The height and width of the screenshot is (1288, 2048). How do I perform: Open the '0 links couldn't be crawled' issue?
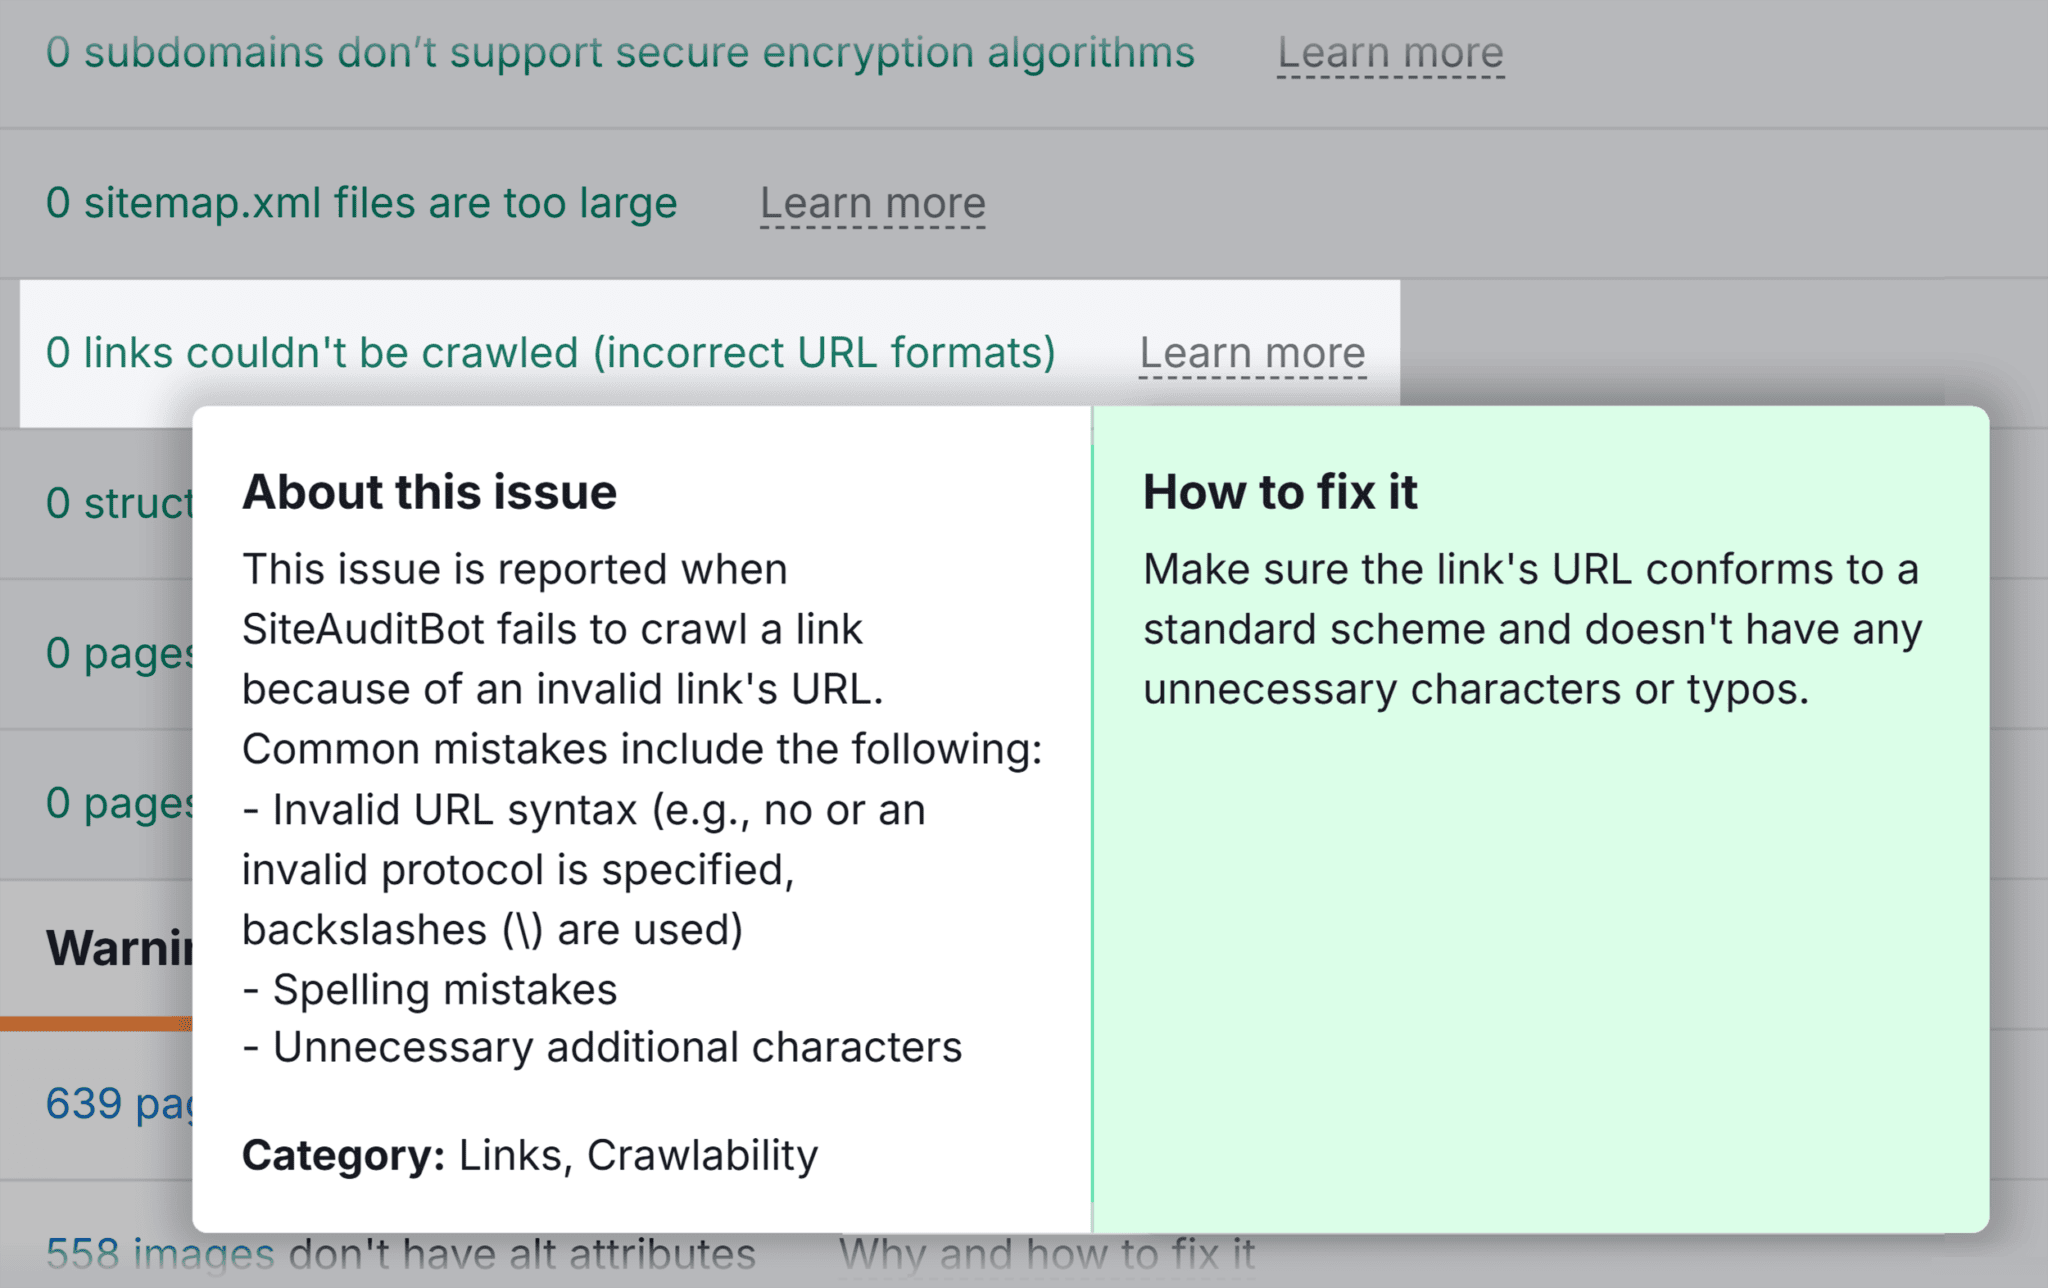point(550,352)
